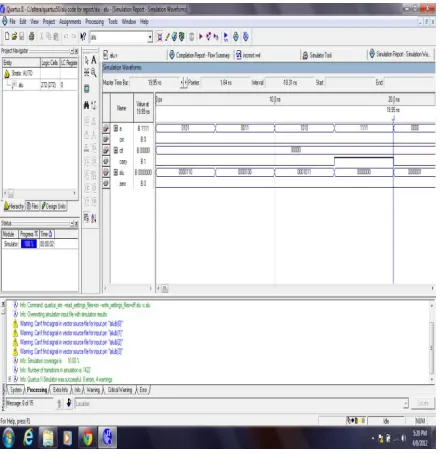The height and width of the screenshot is (454, 440).
Task: Open the Edit menu
Action: click(x=23, y=22)
